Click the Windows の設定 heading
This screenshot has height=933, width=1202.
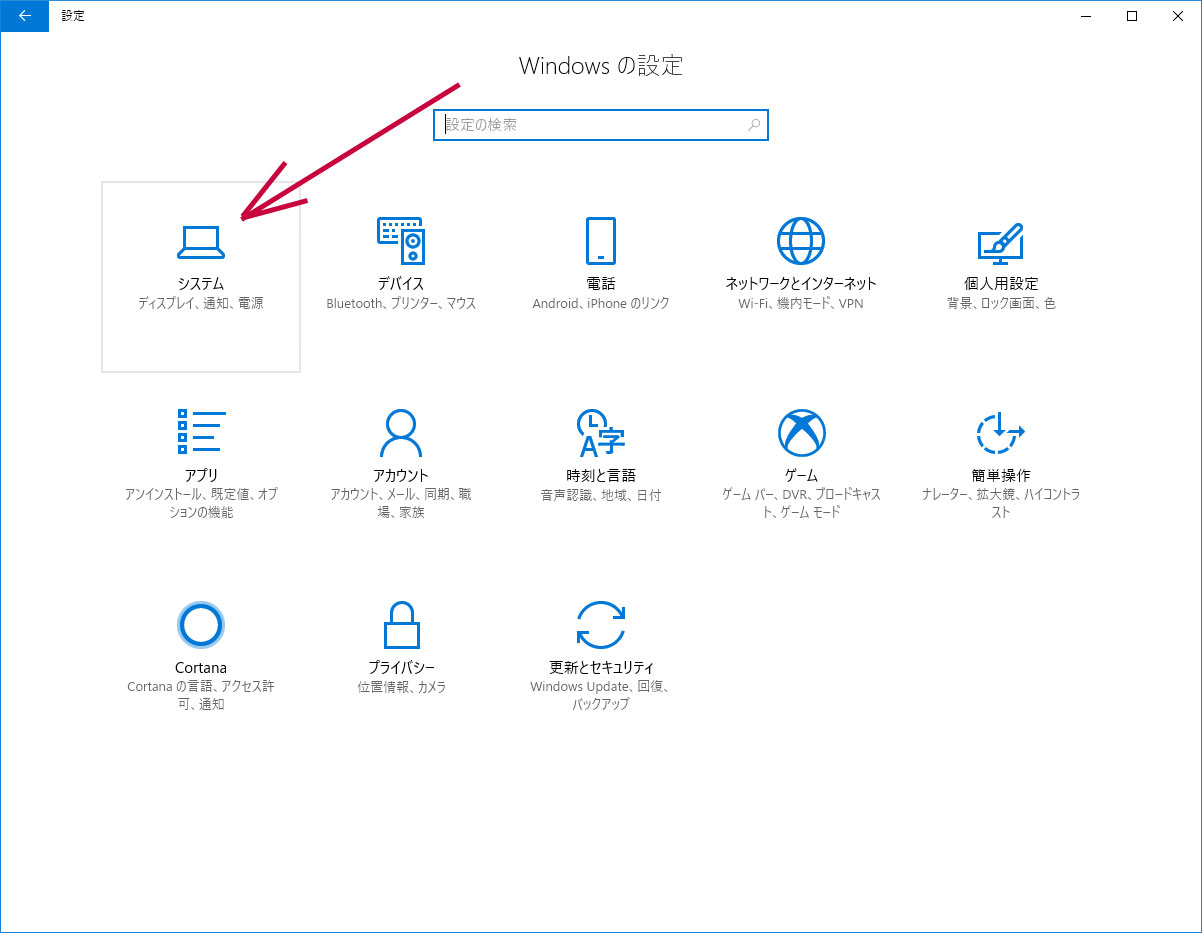pyautogui.click(x=601, y=66)
